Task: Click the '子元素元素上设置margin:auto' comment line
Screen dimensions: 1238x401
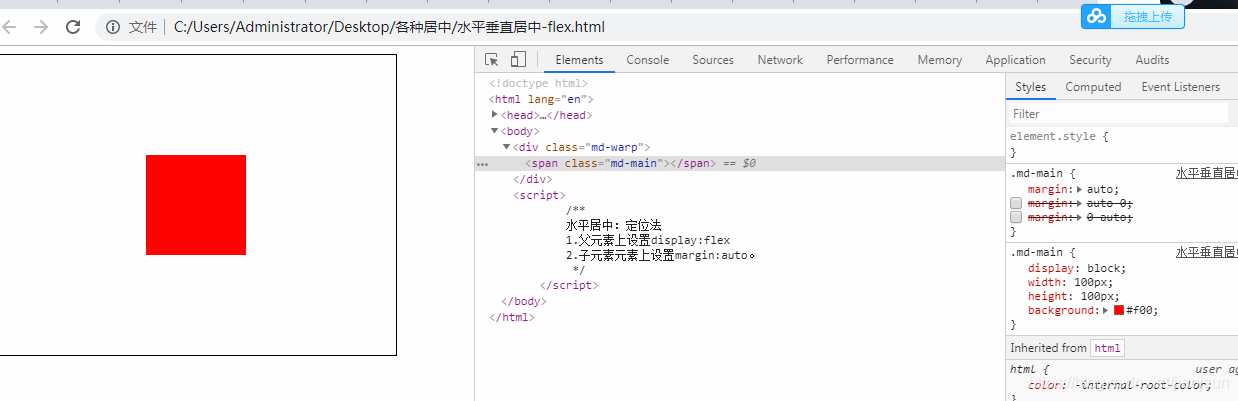Action: click(660, 255)
